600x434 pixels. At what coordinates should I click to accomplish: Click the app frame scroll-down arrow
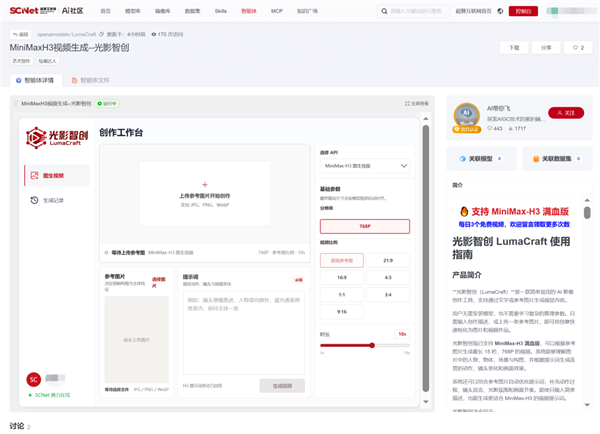click(x=426, y=401)
